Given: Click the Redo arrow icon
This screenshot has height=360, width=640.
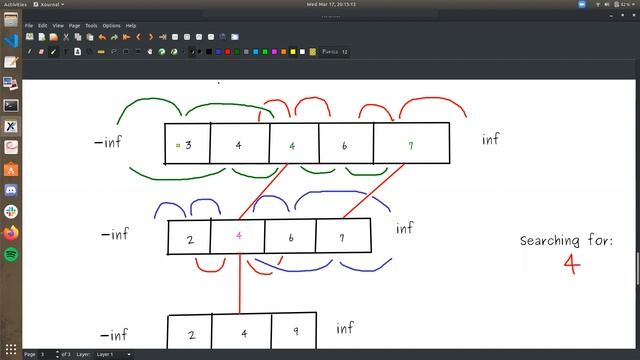Looking at the screenshot, I should pyautogui.click(x=114, y=37).
